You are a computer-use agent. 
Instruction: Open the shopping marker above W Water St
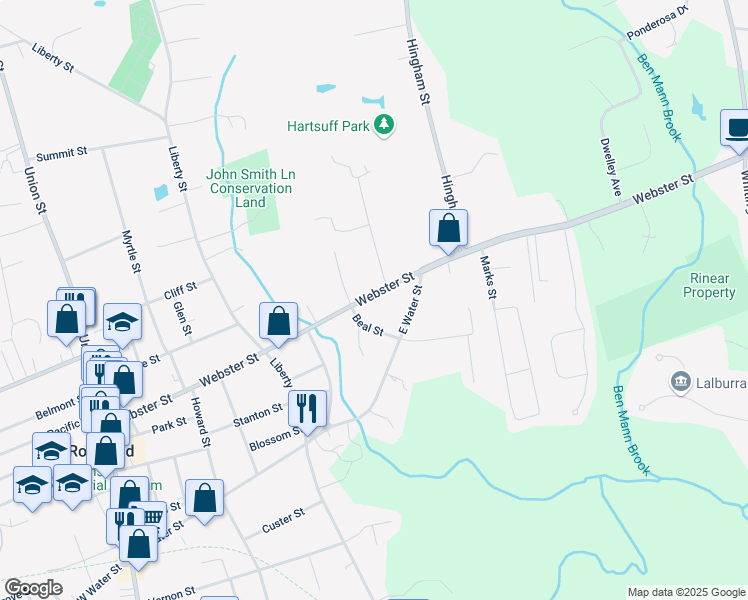138,546
